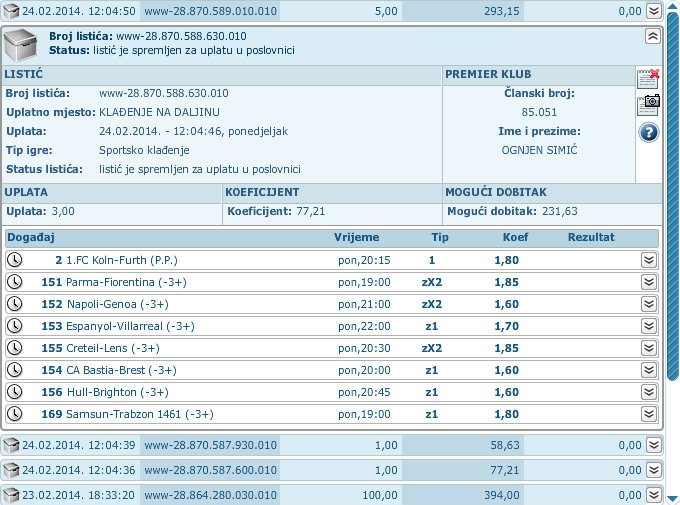This screenshot has width=680, height=505.
Task: Click box icon of ticket dated 12:04:39
Action: click(x=11, y=445)
